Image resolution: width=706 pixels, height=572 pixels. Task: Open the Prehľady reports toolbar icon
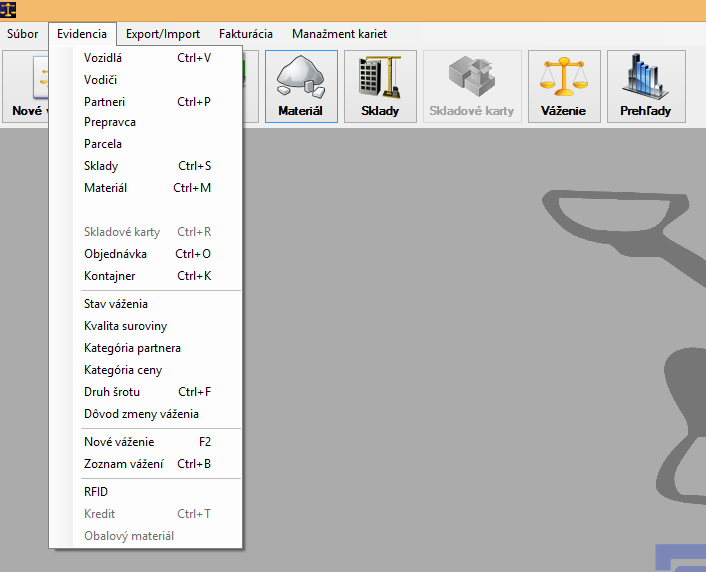(644, 86)
